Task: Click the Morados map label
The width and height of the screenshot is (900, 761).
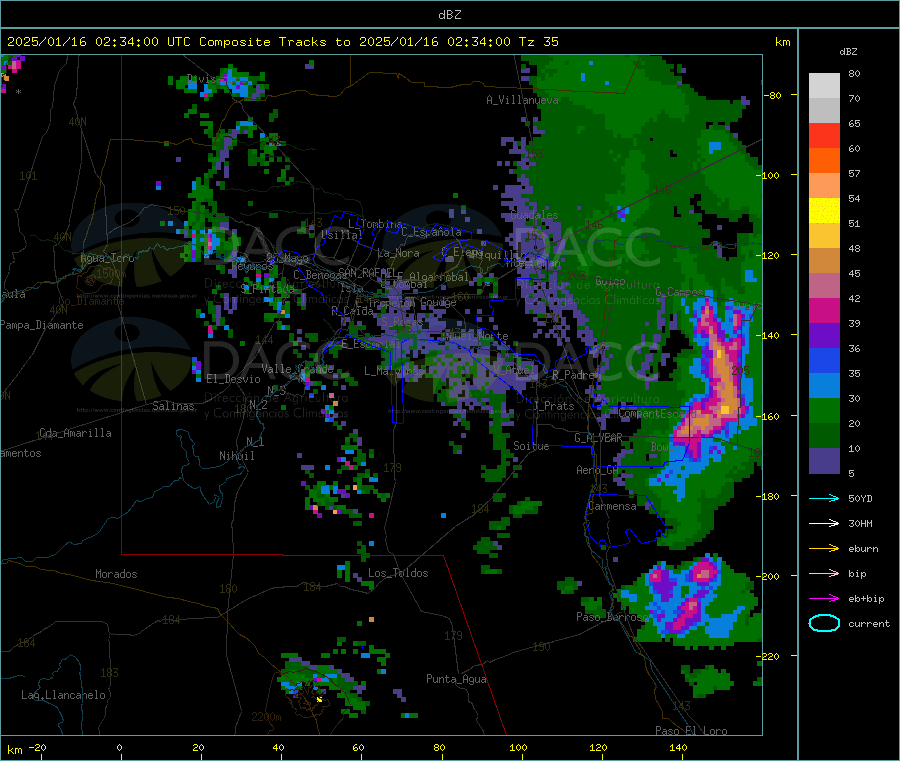Action: [116, 574]
